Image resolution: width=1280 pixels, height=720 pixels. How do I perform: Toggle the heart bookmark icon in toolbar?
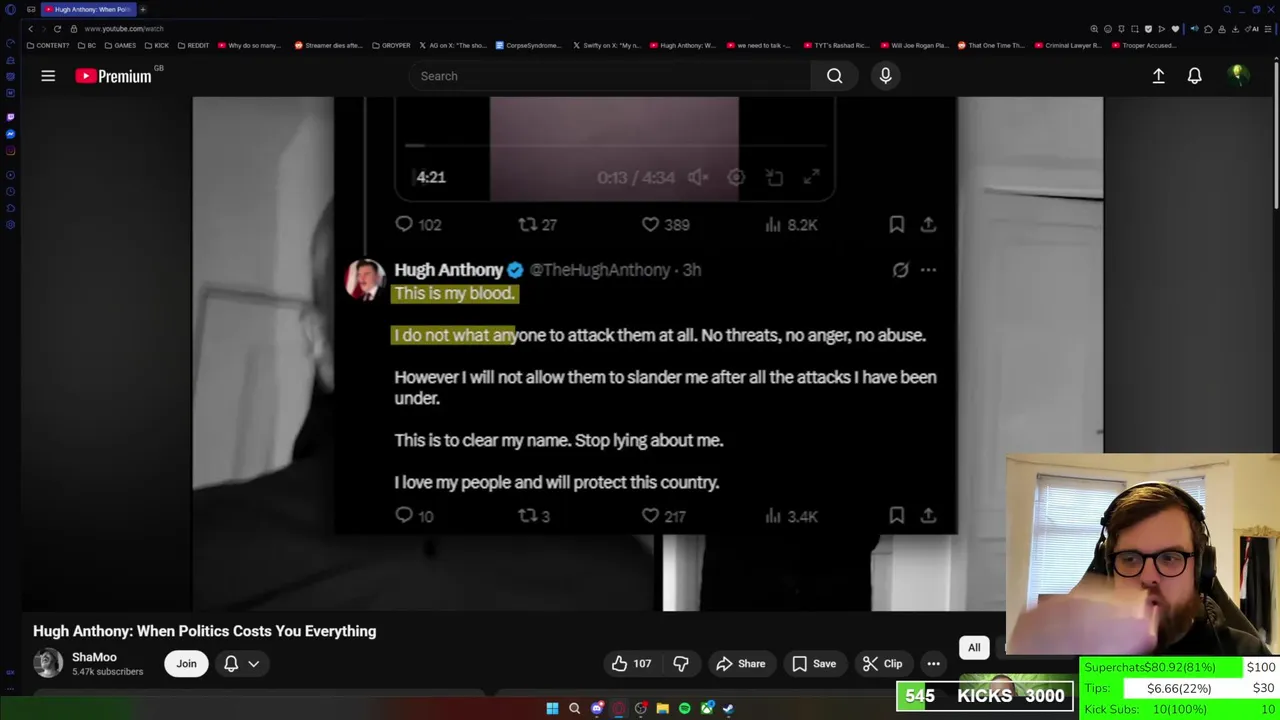pos(1175,29)
